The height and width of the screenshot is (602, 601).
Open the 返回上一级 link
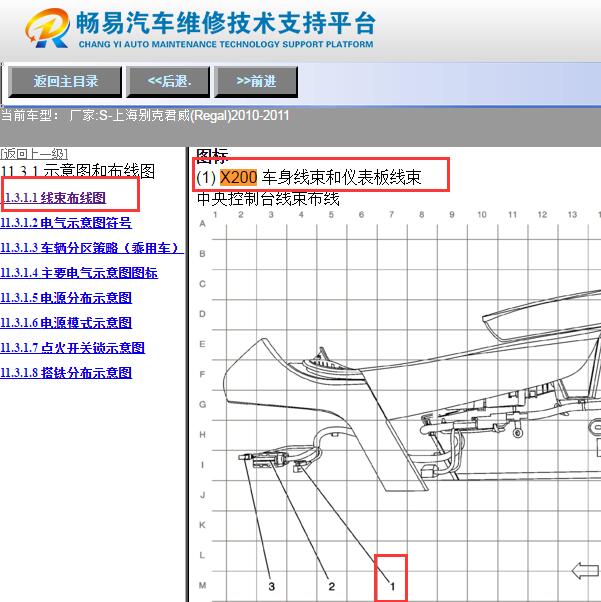[34, 154]
